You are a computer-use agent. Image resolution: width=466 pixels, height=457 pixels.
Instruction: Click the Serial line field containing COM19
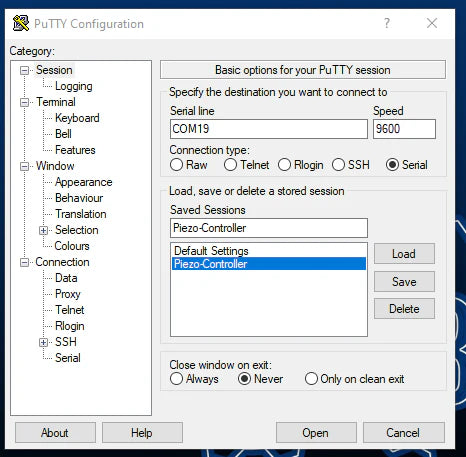(x=269, y=129)
